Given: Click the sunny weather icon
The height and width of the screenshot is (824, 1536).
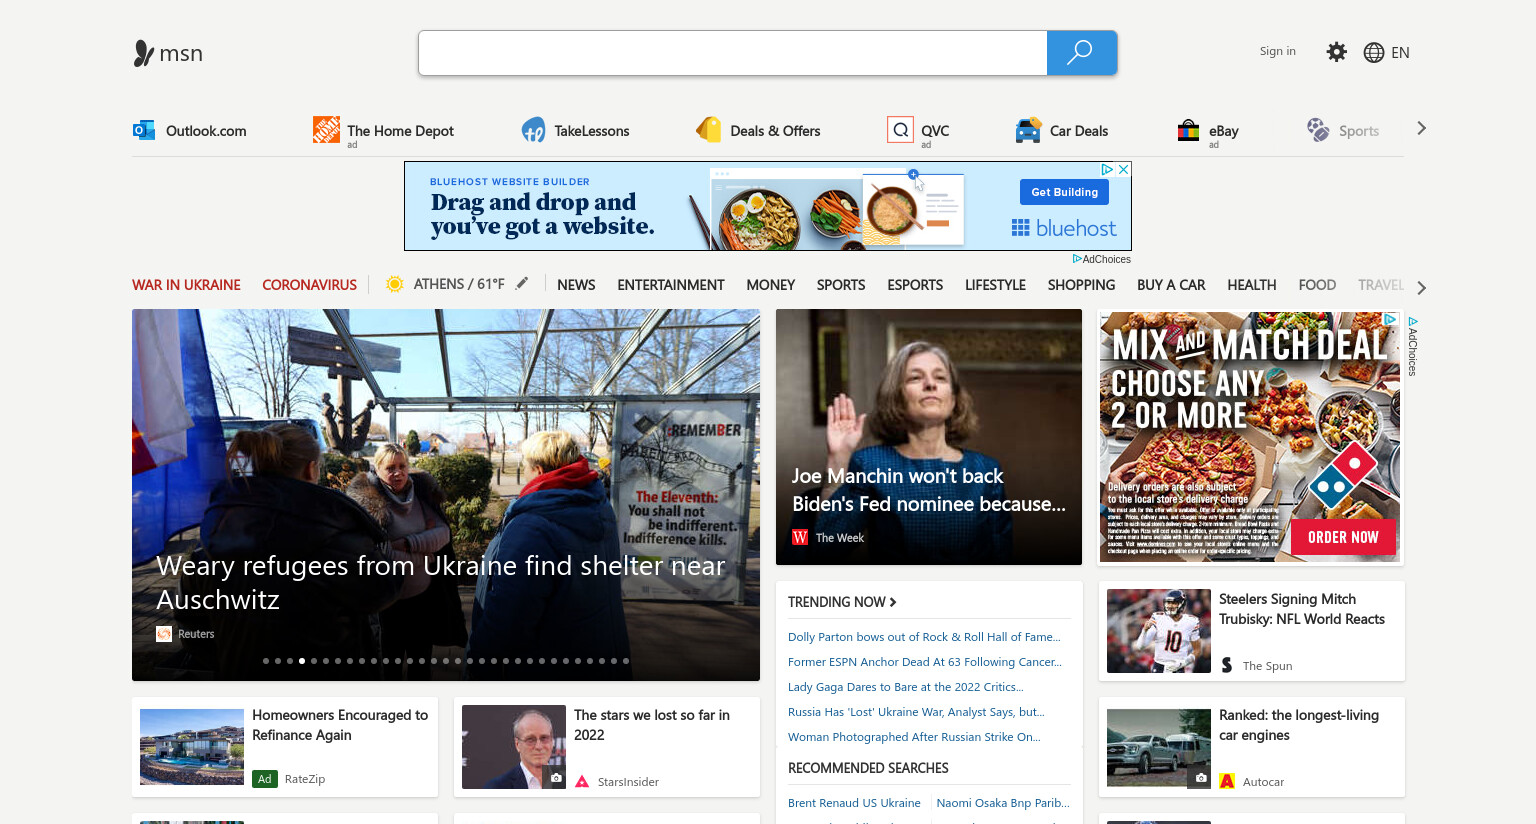Looking at the screenshot, I should 394,284.
